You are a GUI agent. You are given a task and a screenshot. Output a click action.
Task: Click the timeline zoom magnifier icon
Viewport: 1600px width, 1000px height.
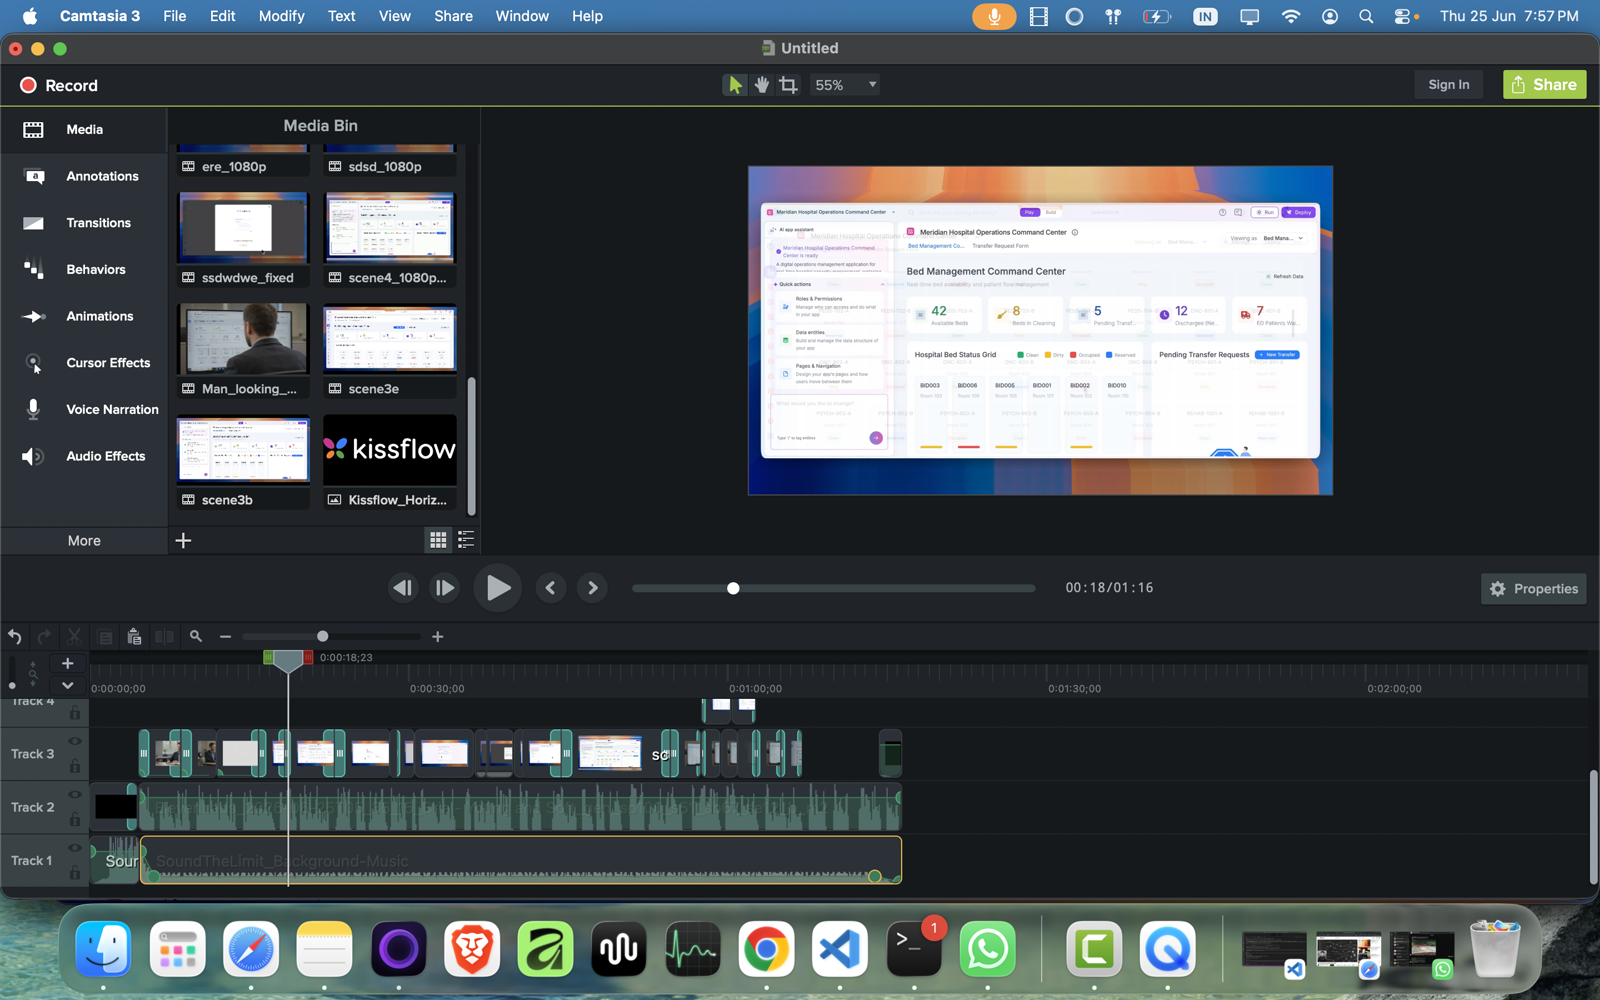pyautogui.click(x=196, y=637)
